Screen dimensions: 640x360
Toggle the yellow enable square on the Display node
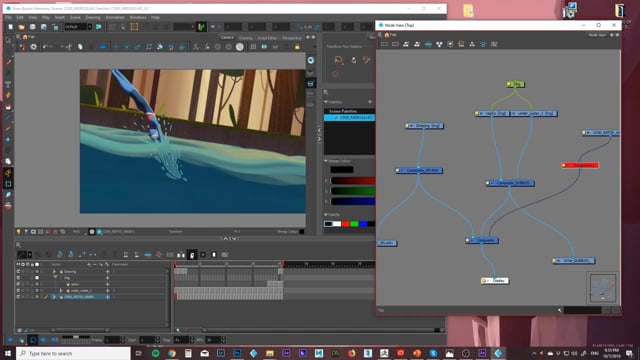pyautogui.click(x=484, y=281)
